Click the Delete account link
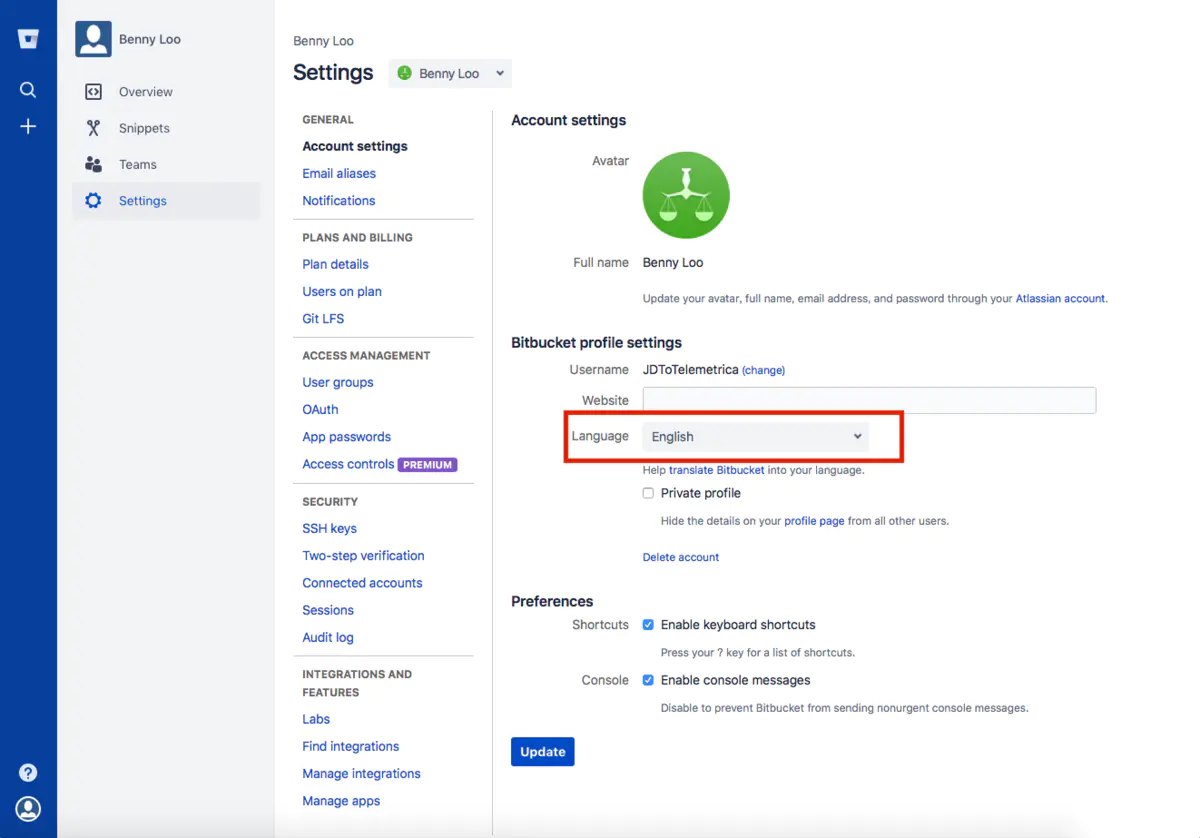This screenshot has height=838, width=1200. pyautogui.click(x=681, y=557)
